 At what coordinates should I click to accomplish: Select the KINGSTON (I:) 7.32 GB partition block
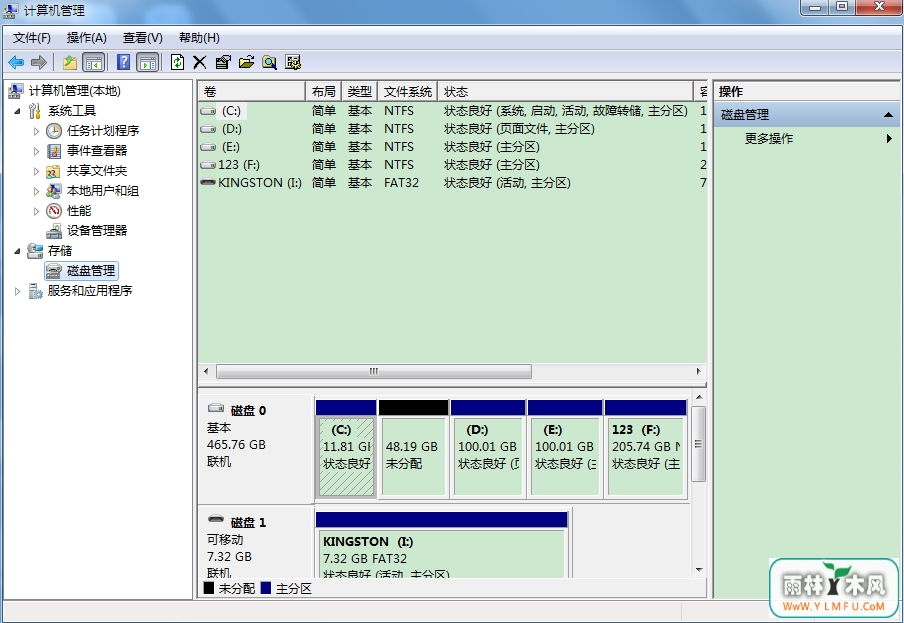pyautogui.click(x=442, y=545)
